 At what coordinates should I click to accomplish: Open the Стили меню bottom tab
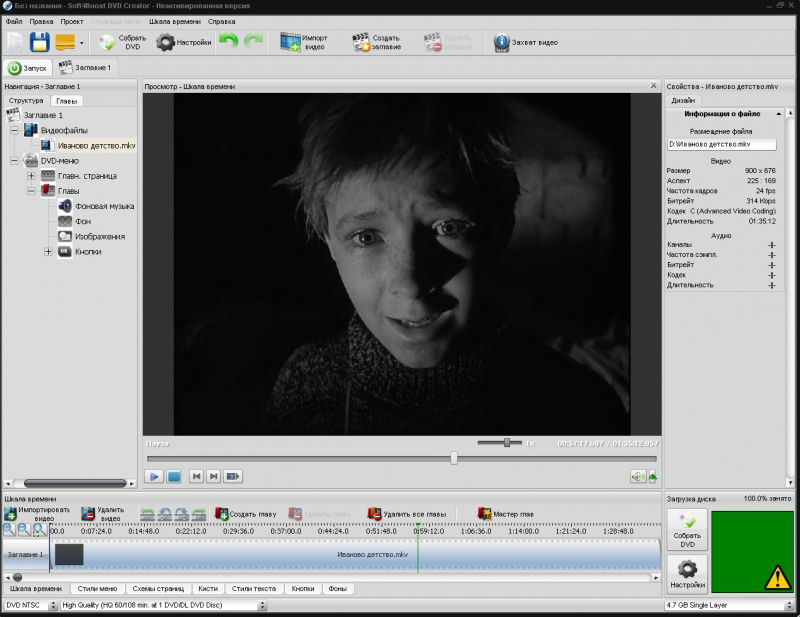(x=97, y=589)
